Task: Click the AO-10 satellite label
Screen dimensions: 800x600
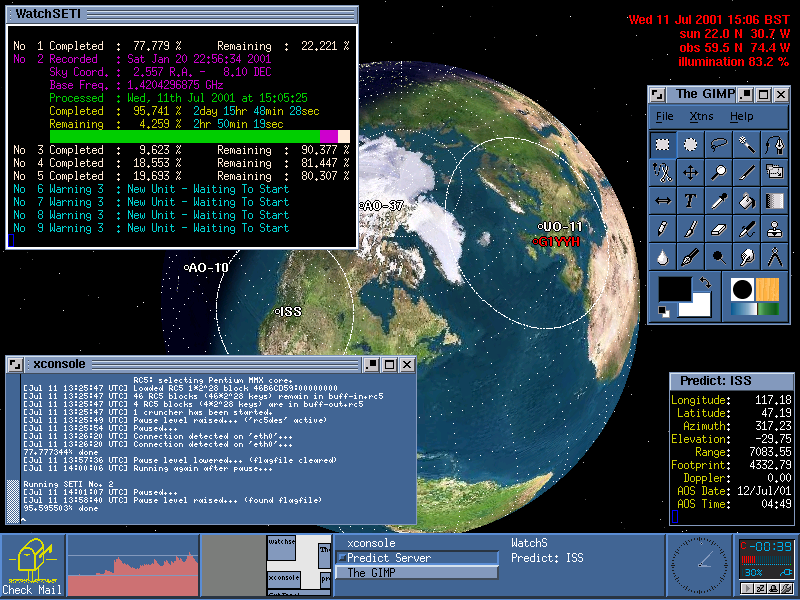Action: [207, 268]
